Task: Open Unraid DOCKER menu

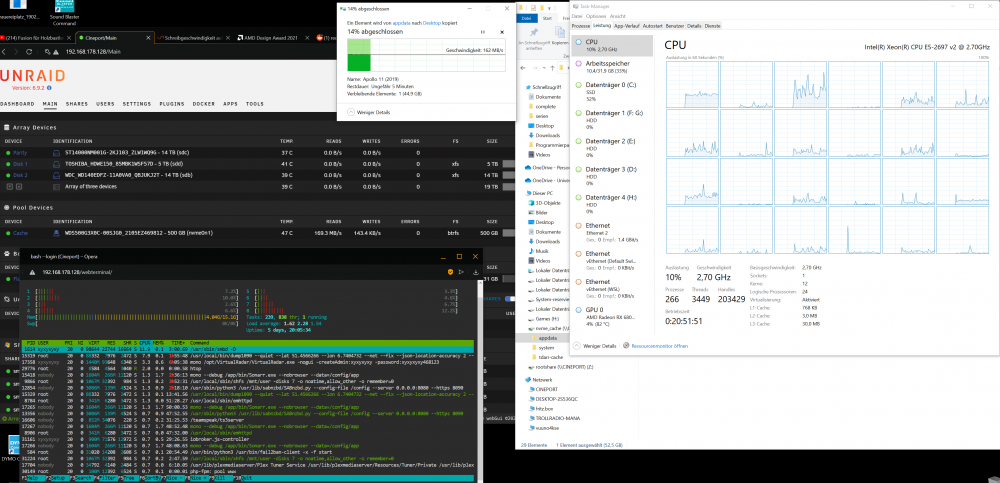Action: tap(203, 104)
